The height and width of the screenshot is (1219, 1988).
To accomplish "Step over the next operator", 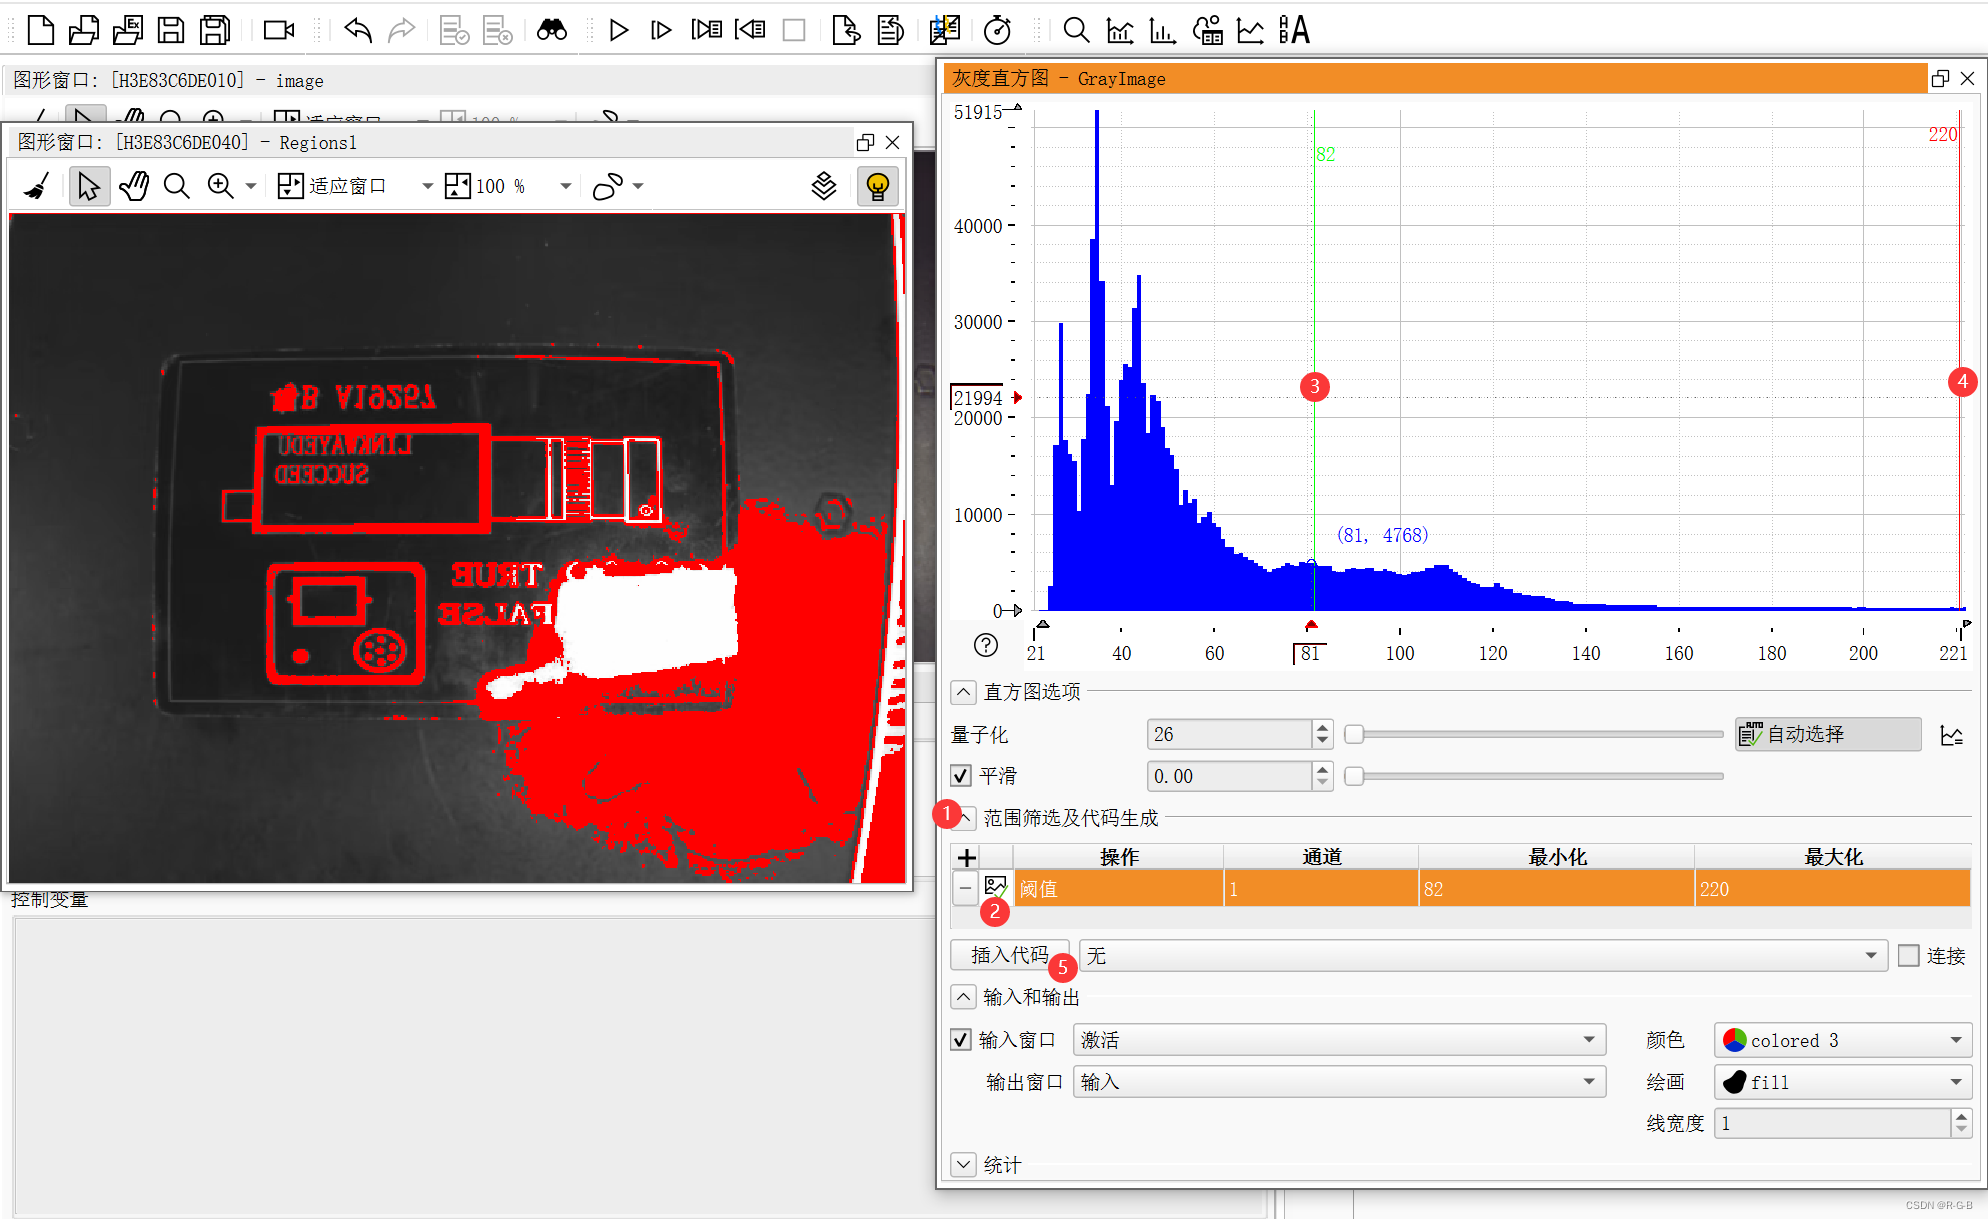I will 661,30.
